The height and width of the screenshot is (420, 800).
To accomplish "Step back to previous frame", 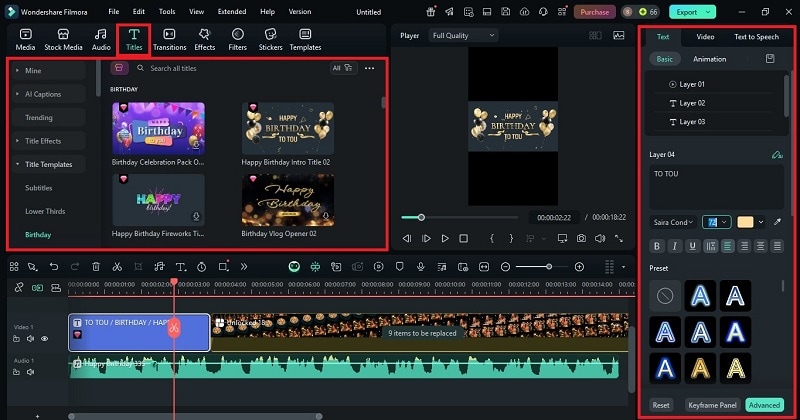I will coord(407,238).
